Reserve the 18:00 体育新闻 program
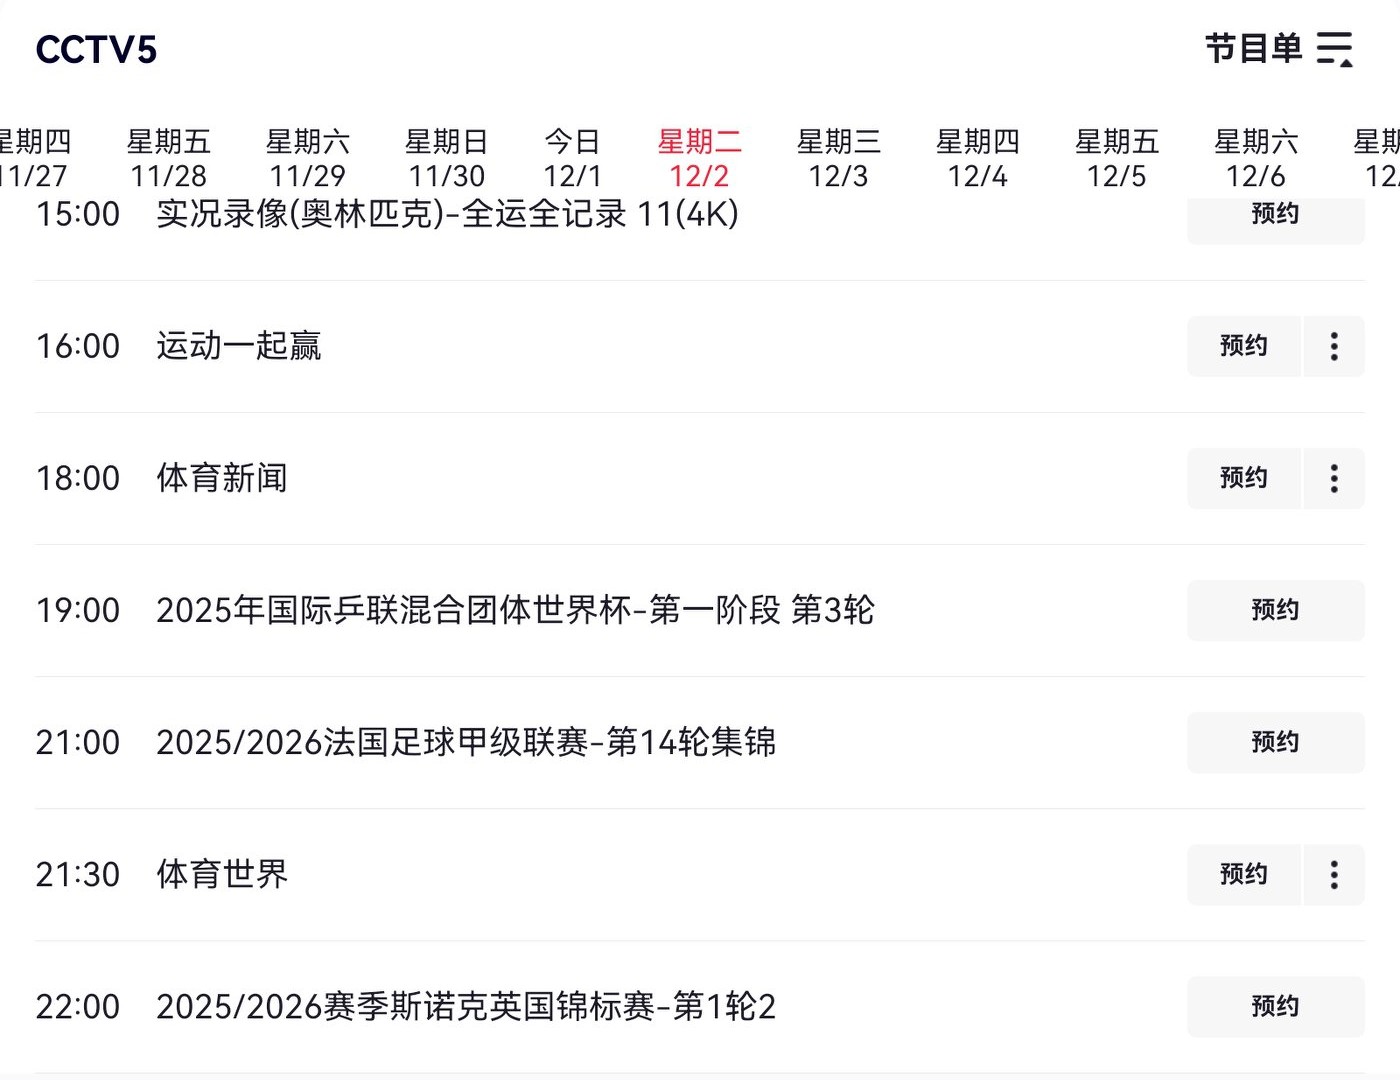1400x1080 pixels. pyautogui.click(x=1243, y=478)
